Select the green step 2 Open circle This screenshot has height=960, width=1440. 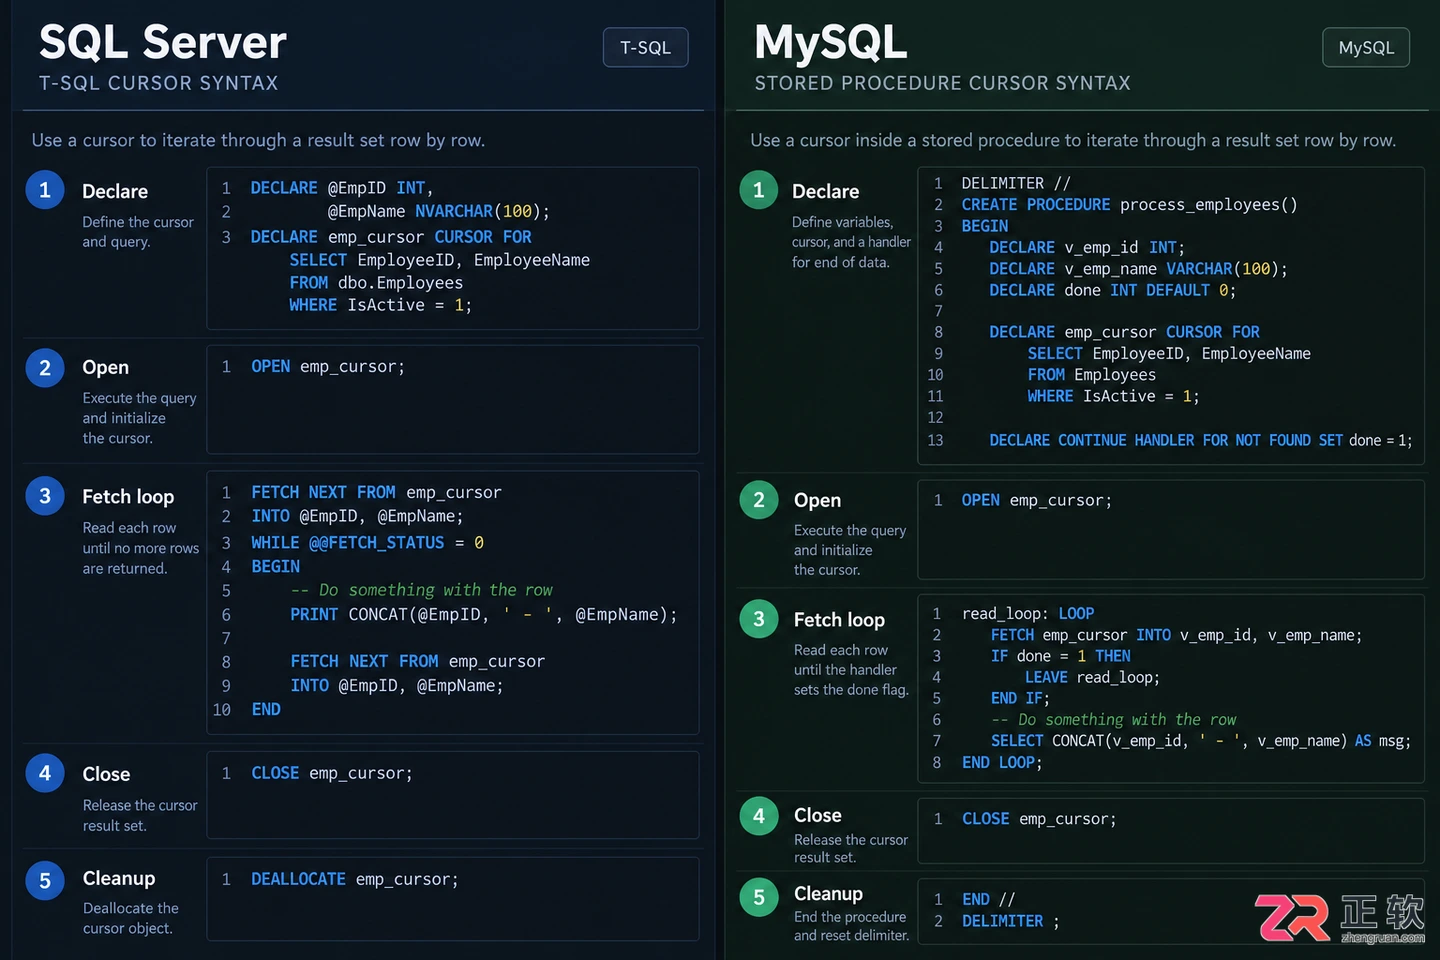(x=759, y=499)
